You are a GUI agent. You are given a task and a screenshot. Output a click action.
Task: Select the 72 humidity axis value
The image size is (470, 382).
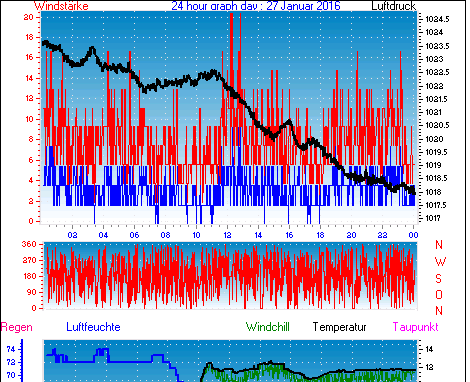point(11,362)
